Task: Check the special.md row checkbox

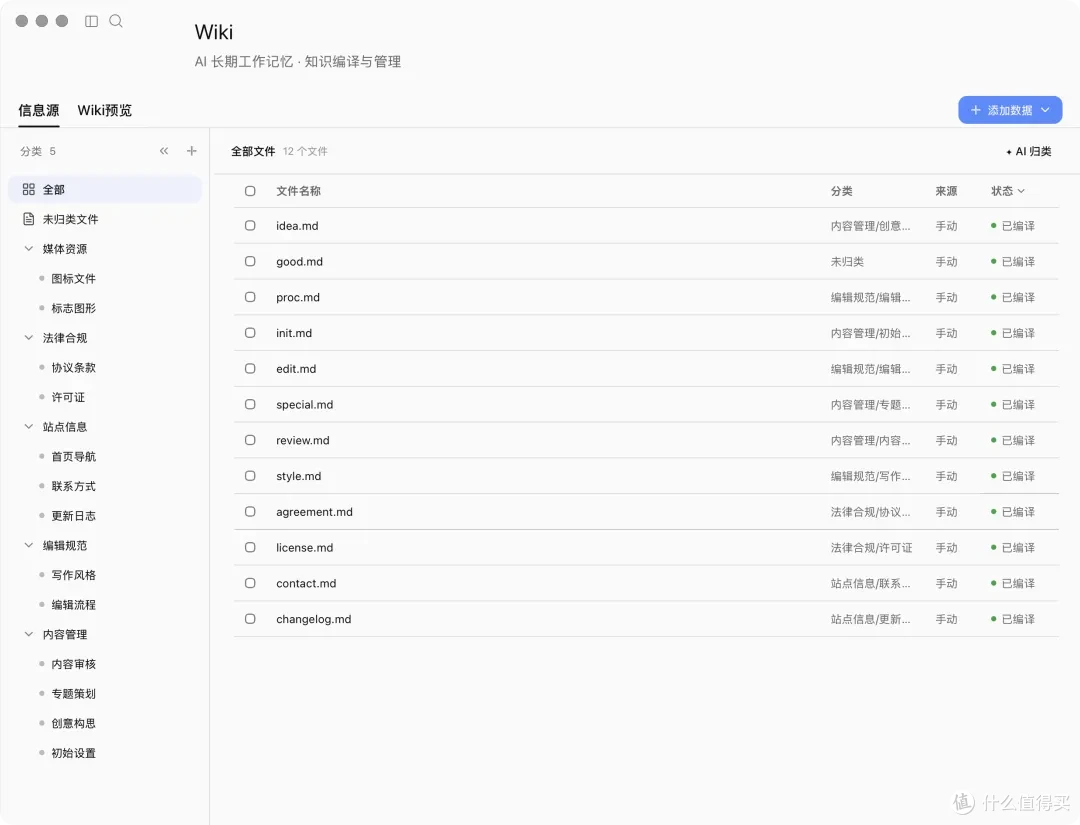Action: tap(250, 404)
